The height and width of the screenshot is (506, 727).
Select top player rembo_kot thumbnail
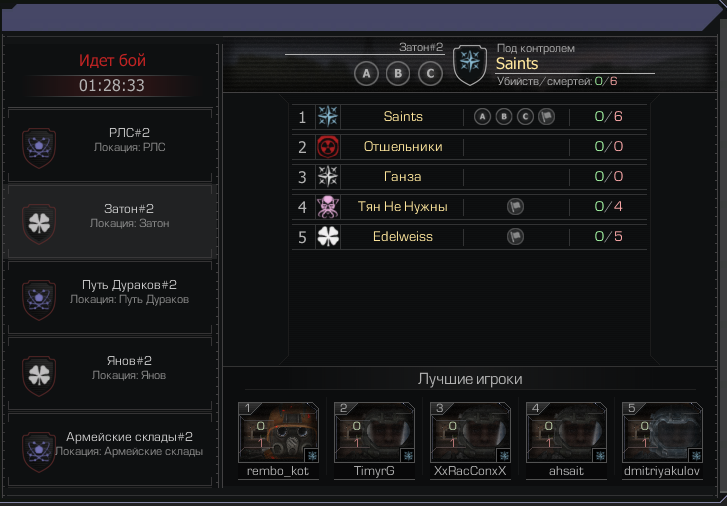[x=278, y=432]
